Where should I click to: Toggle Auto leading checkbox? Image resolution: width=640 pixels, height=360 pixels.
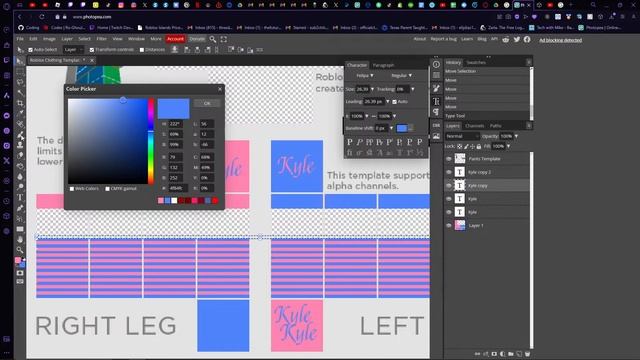point(394,102)
